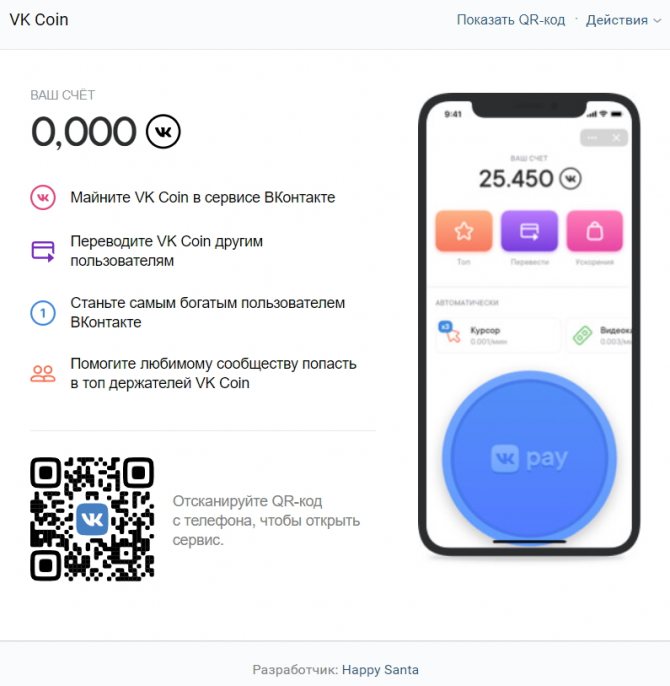Click the close X on phone mockup
The height and width of the screenshot is (686, 670).
(x=616, y=138)
